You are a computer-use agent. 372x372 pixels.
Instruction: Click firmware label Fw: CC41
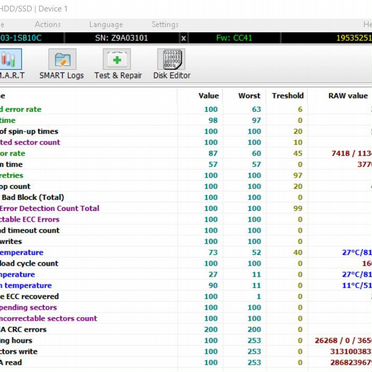[234, 38]
